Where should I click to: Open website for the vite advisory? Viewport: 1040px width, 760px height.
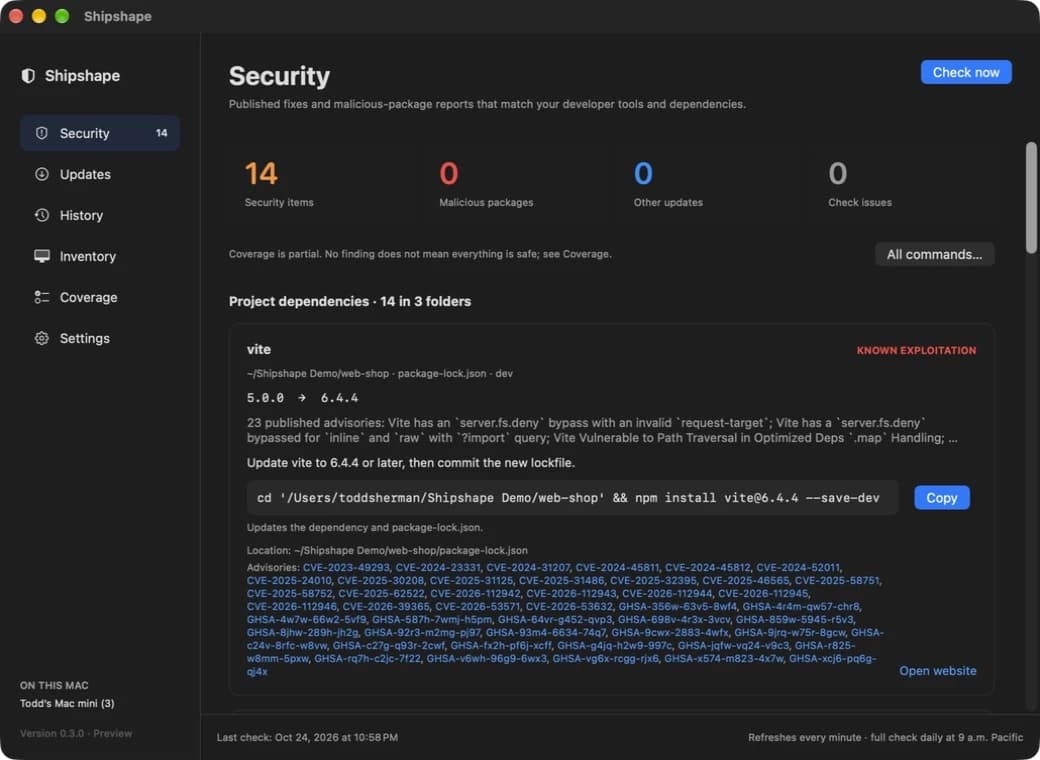[x=937, y=671]
